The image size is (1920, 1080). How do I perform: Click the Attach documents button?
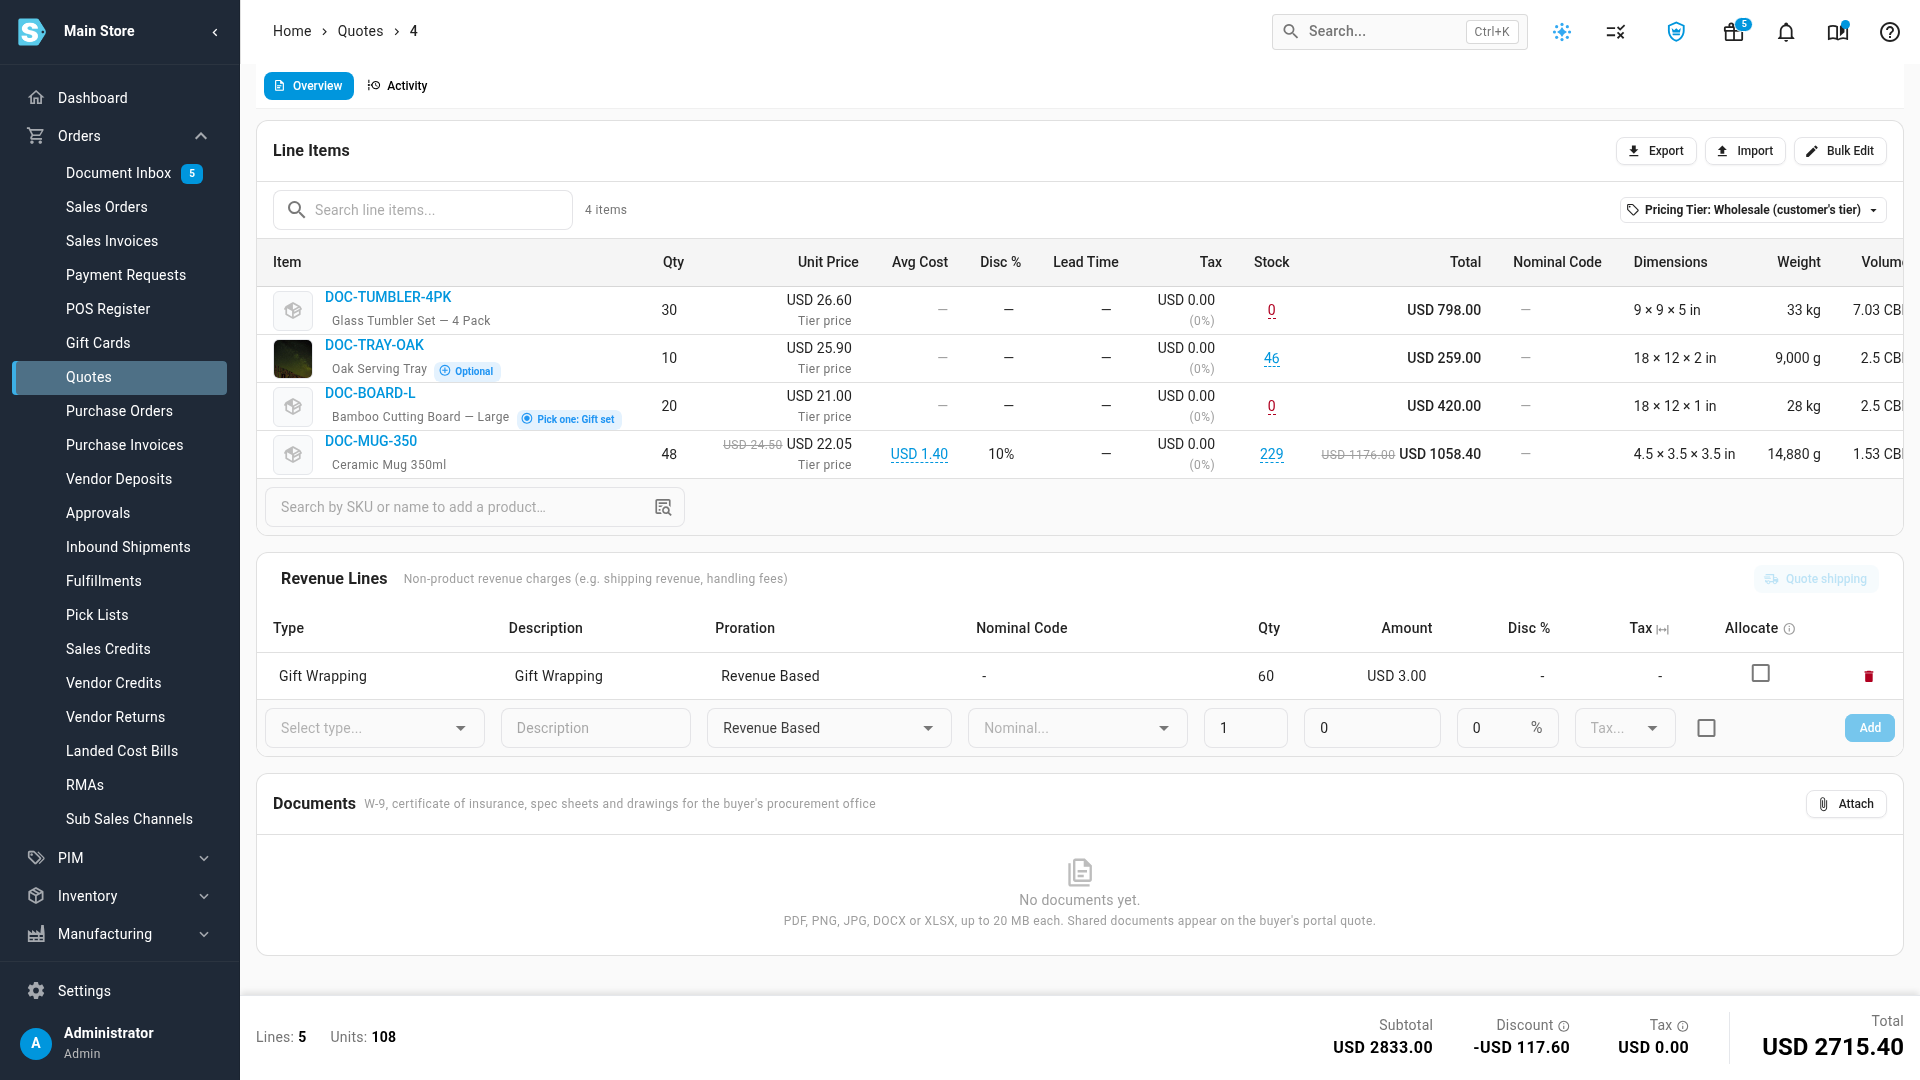tap(1846, 804)
